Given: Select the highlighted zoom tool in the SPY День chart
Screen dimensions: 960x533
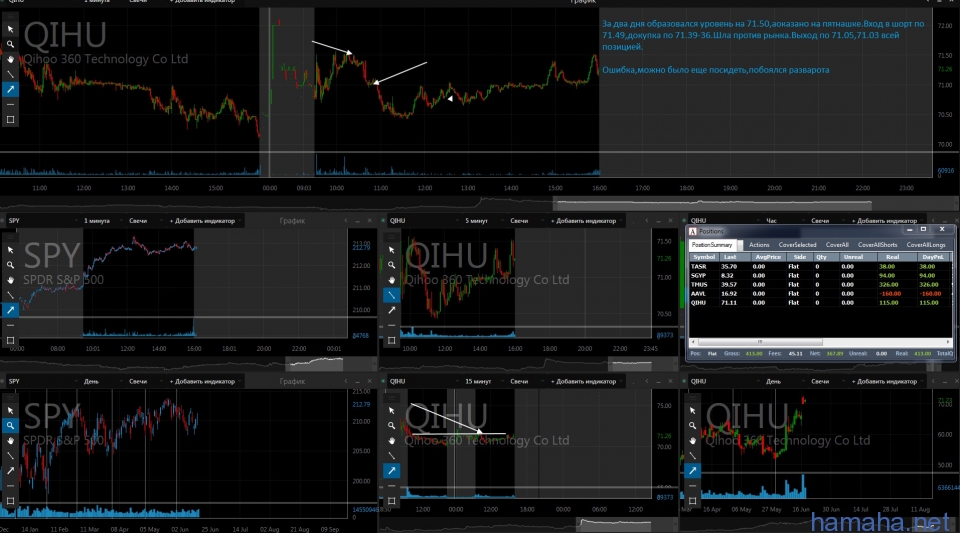Looking at the screenshot, I should (10, 425).
